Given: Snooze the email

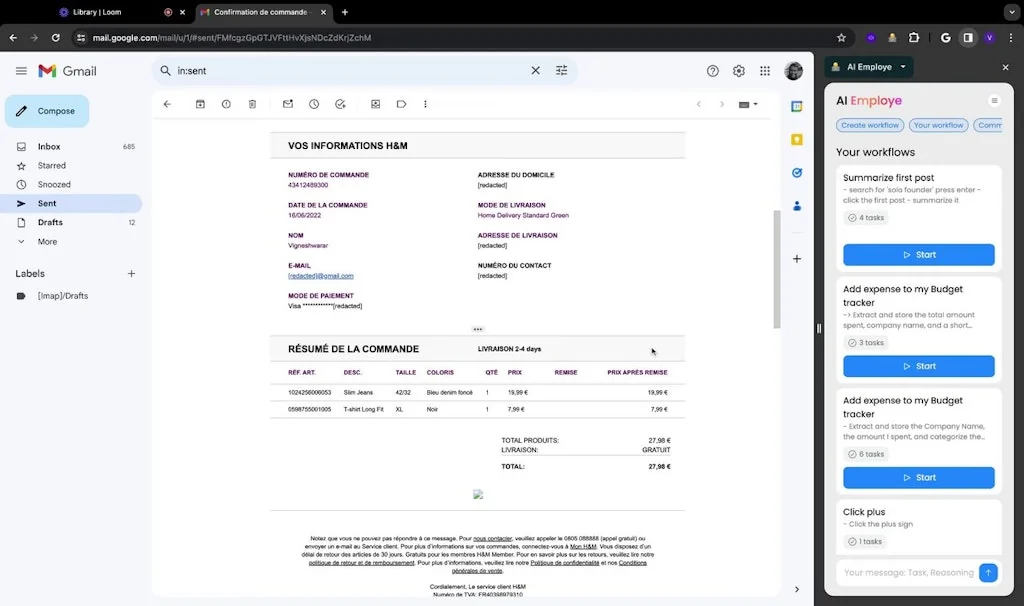Looking at the screenshot, I should pyautogui.click(x=315, y=104).
